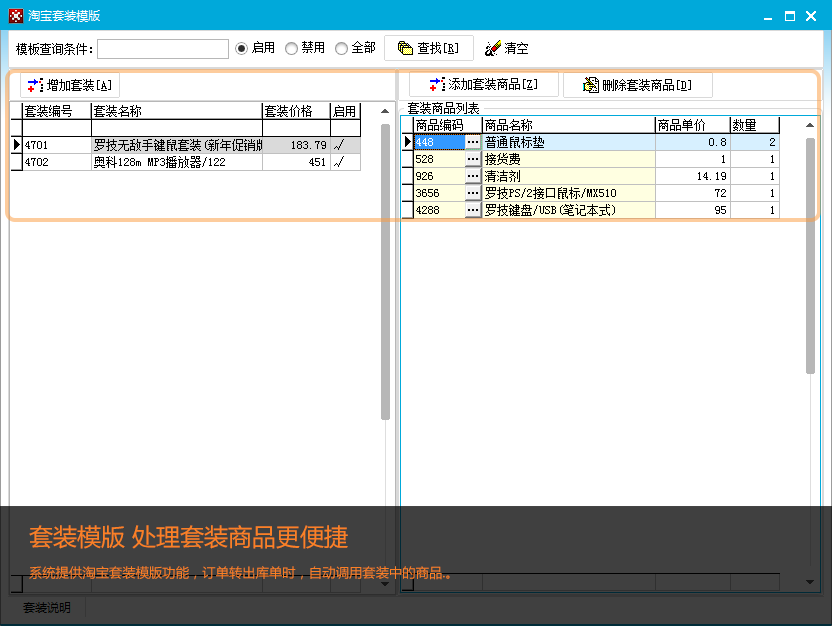Select the 禁用 radio button

click(x=291, y=49)
